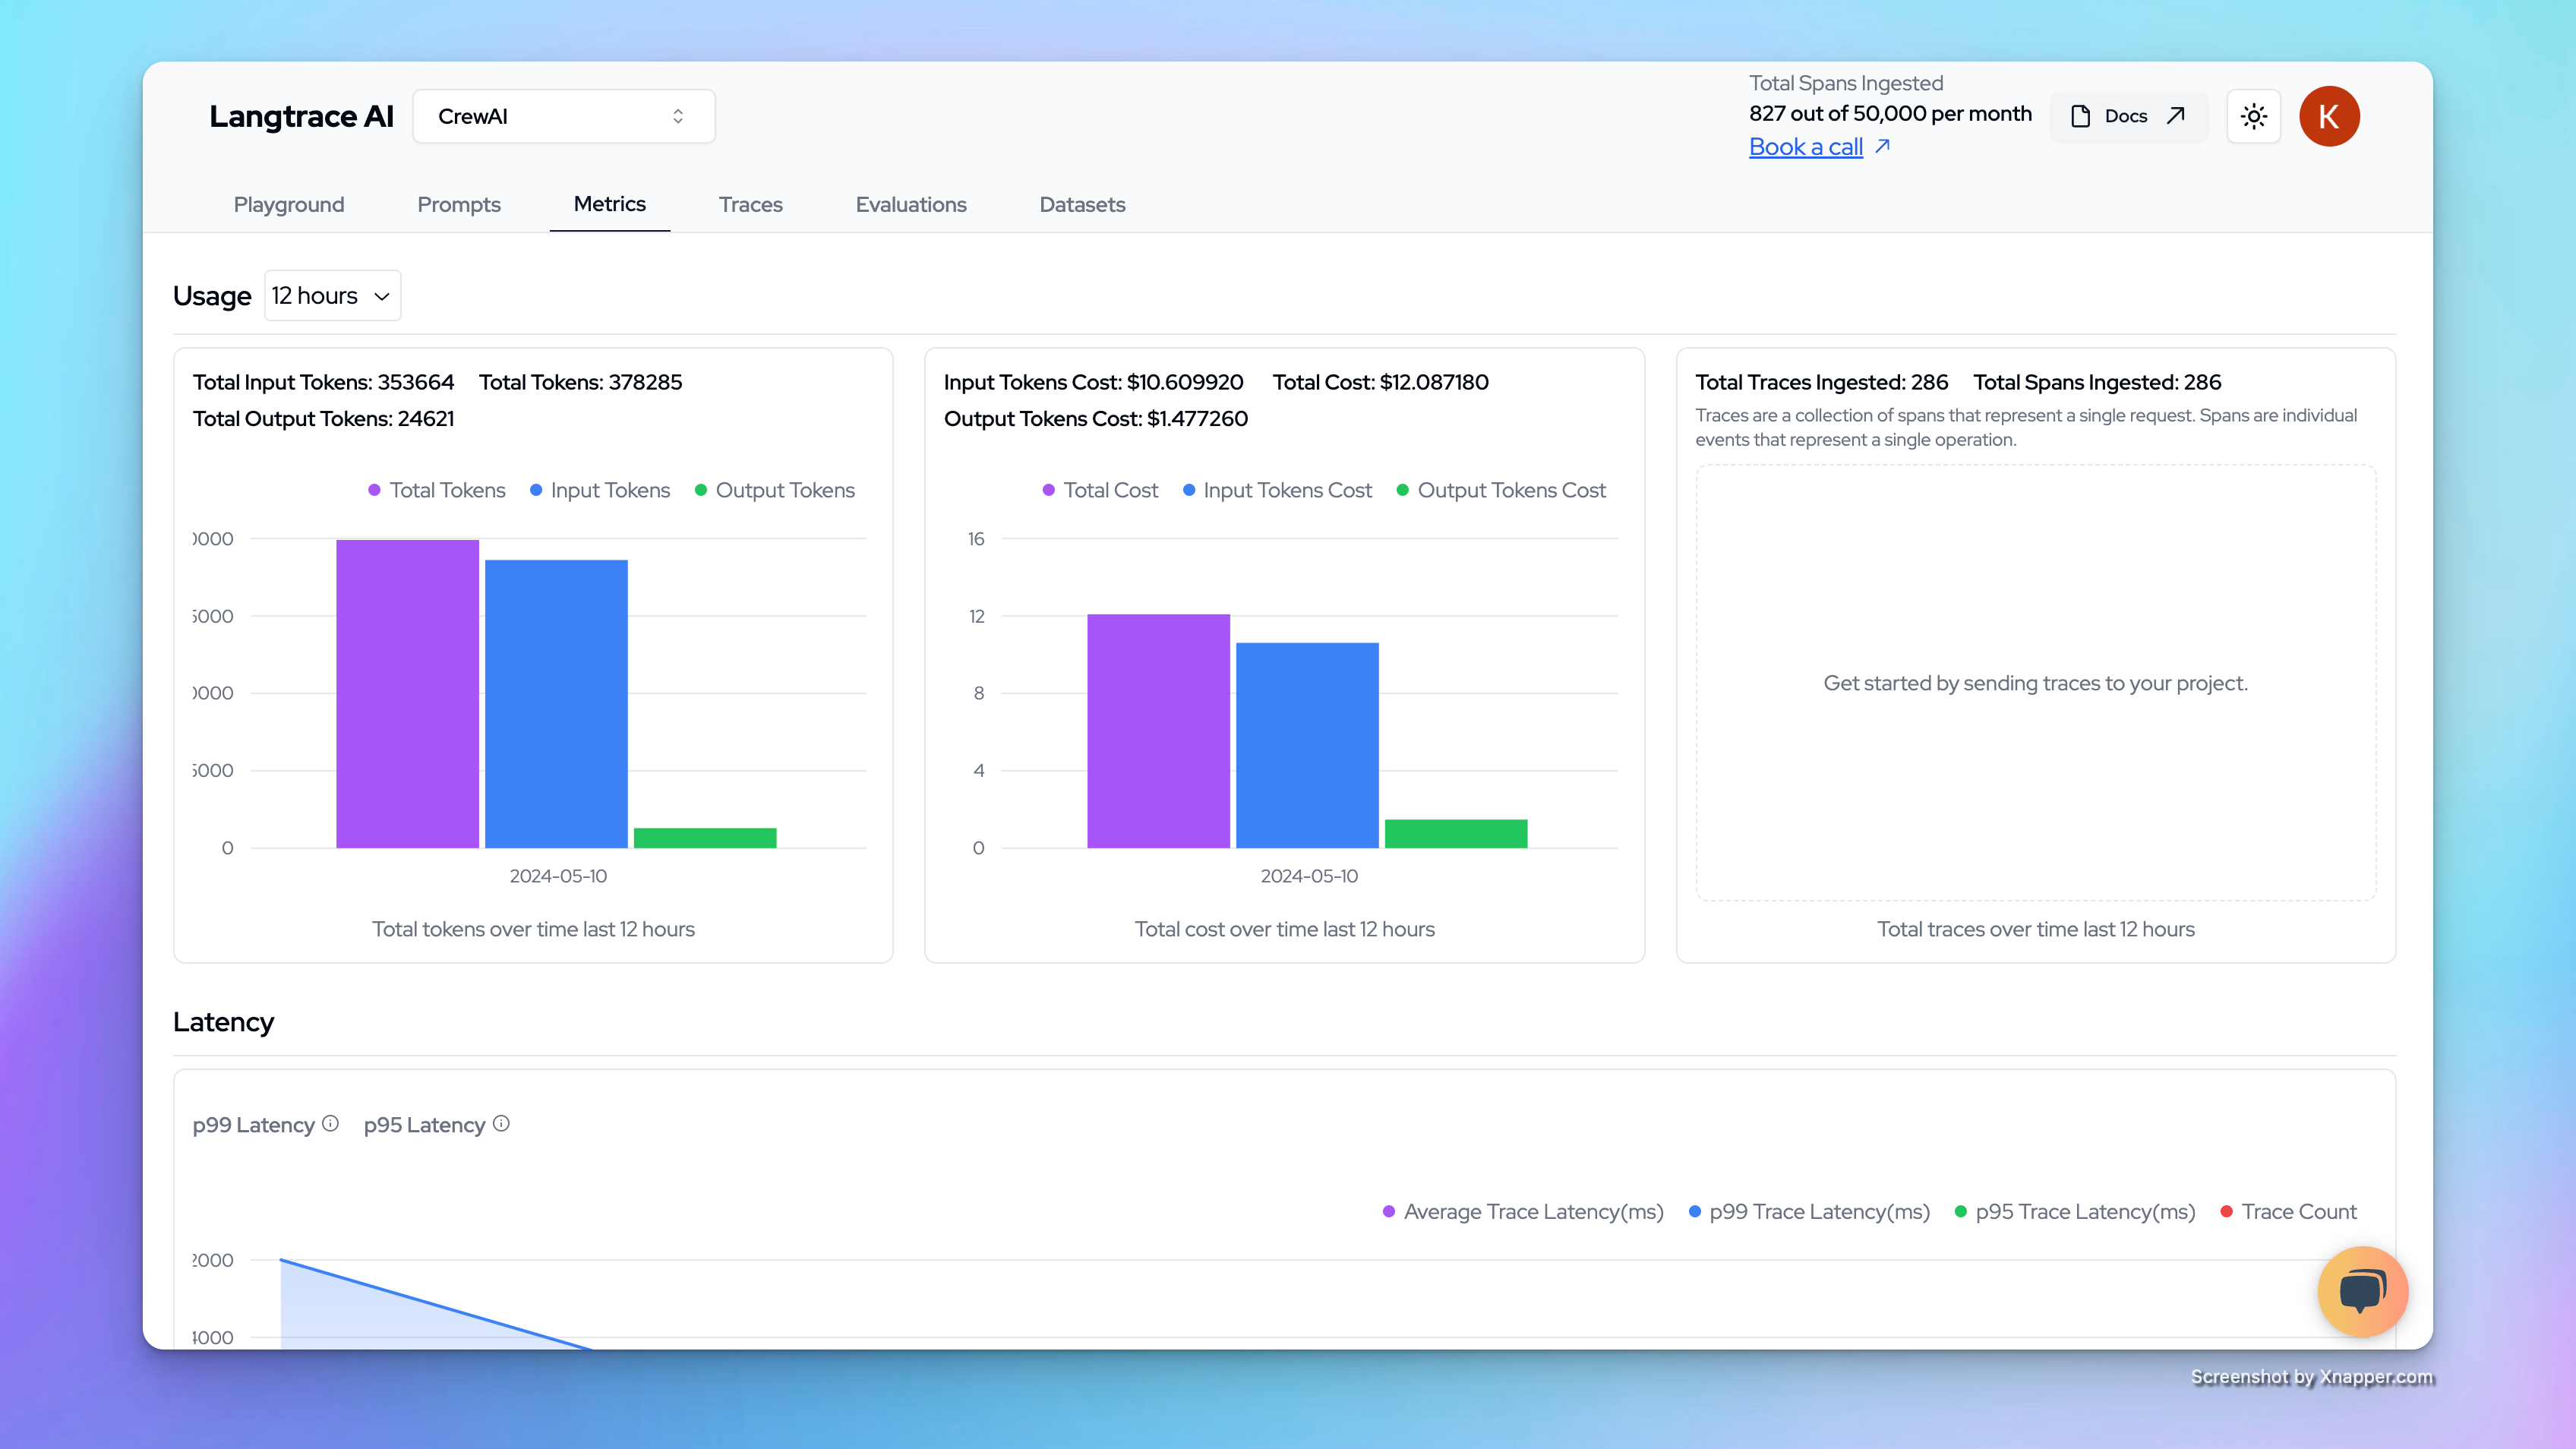Screen dimensions: 2576x1449
Task: Click the p95 Latency info icon
Action: 501,1124
